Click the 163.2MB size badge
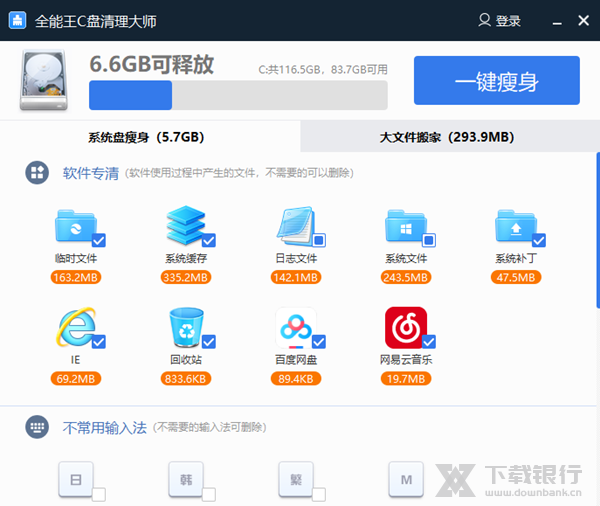 tap(76, 277)
